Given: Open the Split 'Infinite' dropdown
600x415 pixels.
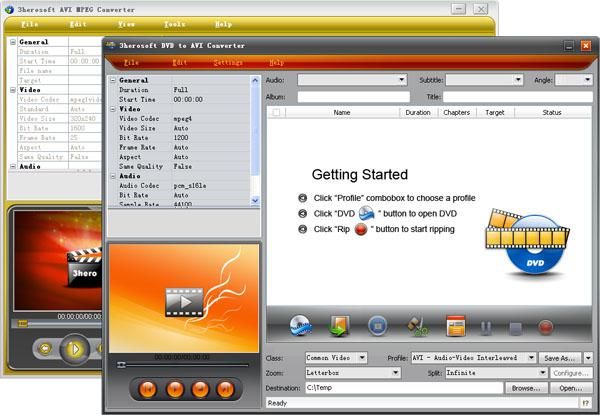Looking at the screenshot, I should (x=496, y=373).
